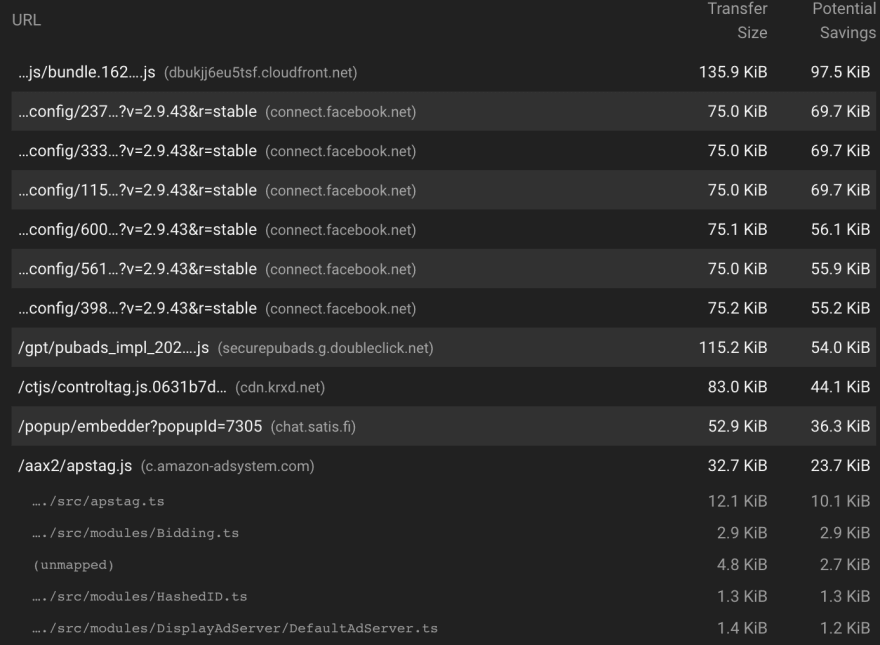Open the config/600 facebook URL

point(138,230)
